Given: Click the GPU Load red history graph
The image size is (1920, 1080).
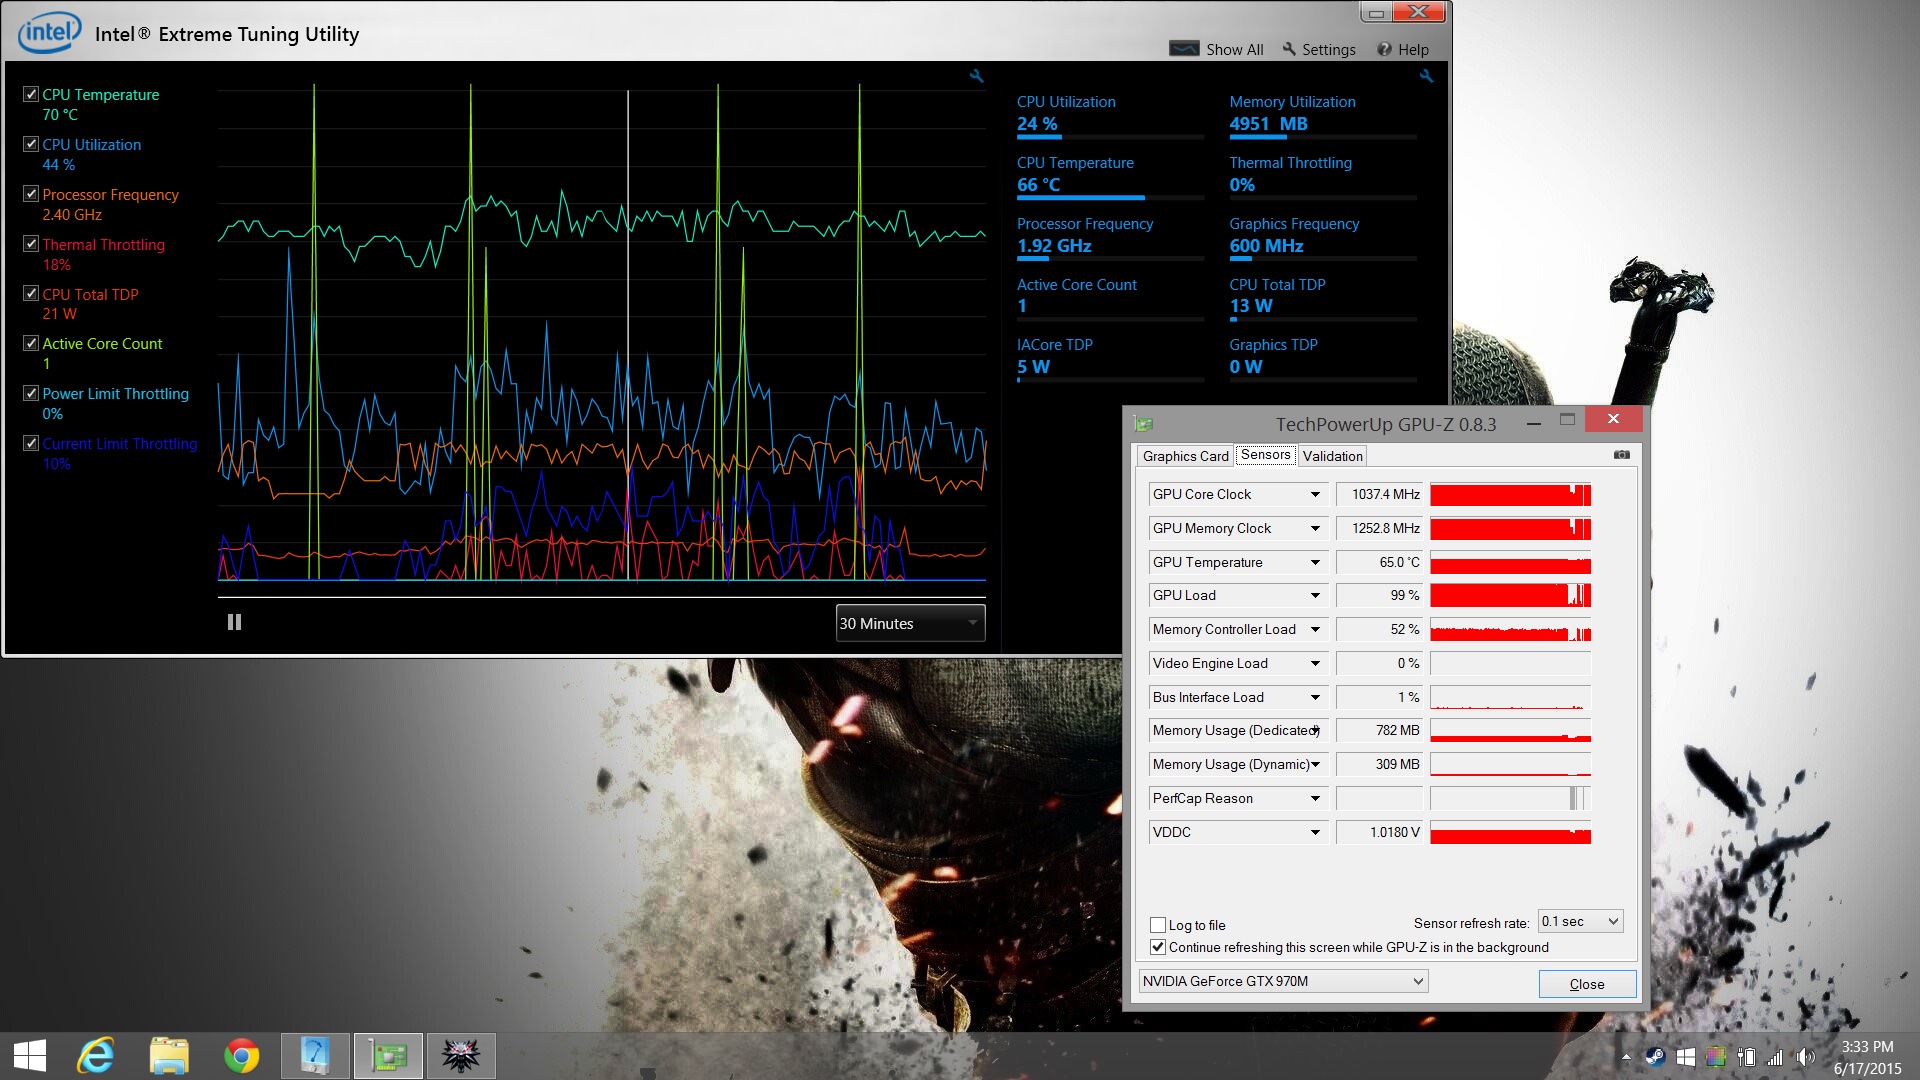Looking at the screenshot, I should click(1510, 595).
